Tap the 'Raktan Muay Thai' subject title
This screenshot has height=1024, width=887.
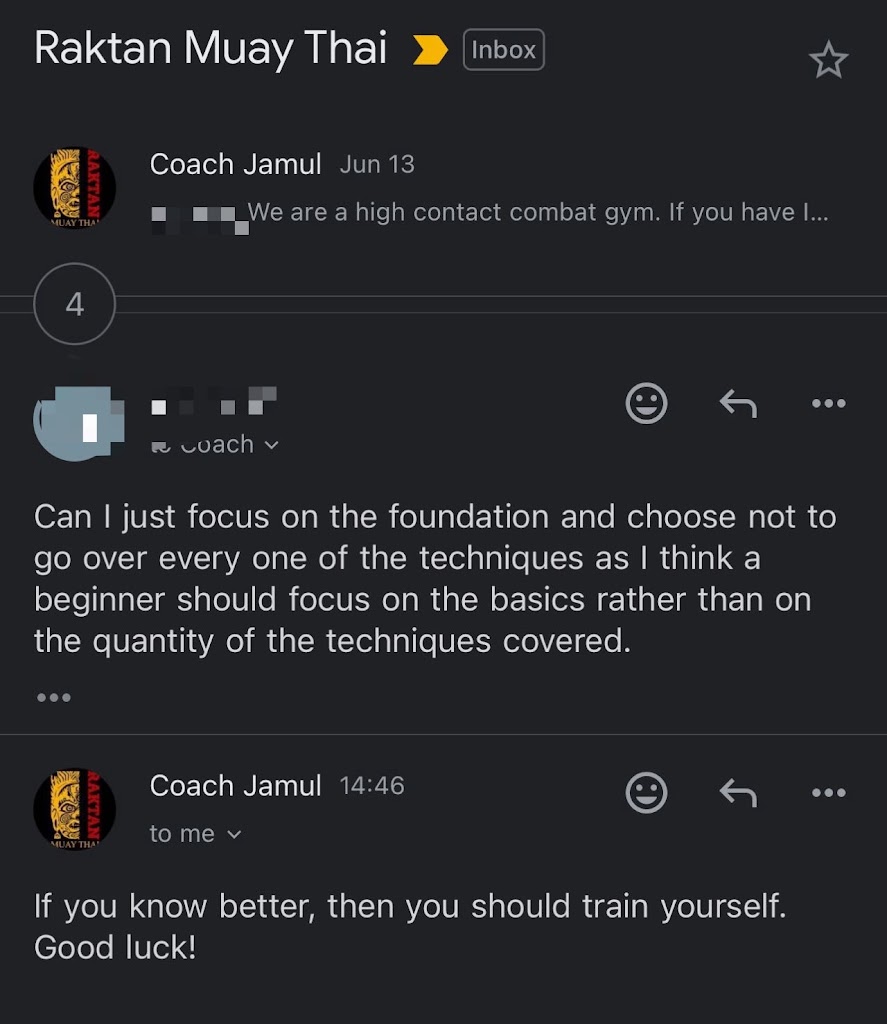[x=210, y=48]
